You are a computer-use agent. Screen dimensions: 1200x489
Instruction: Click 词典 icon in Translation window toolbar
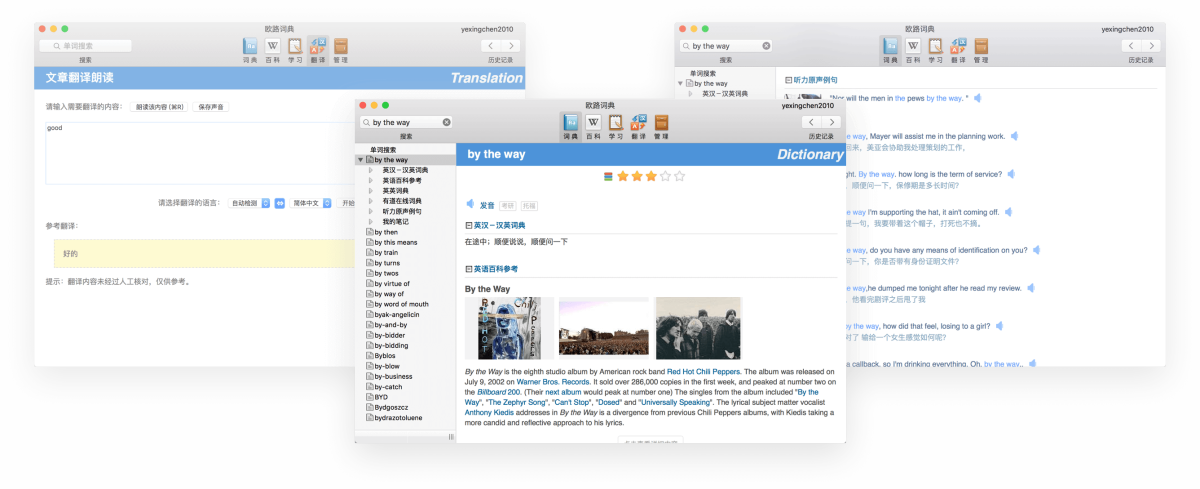coord(250,46)
